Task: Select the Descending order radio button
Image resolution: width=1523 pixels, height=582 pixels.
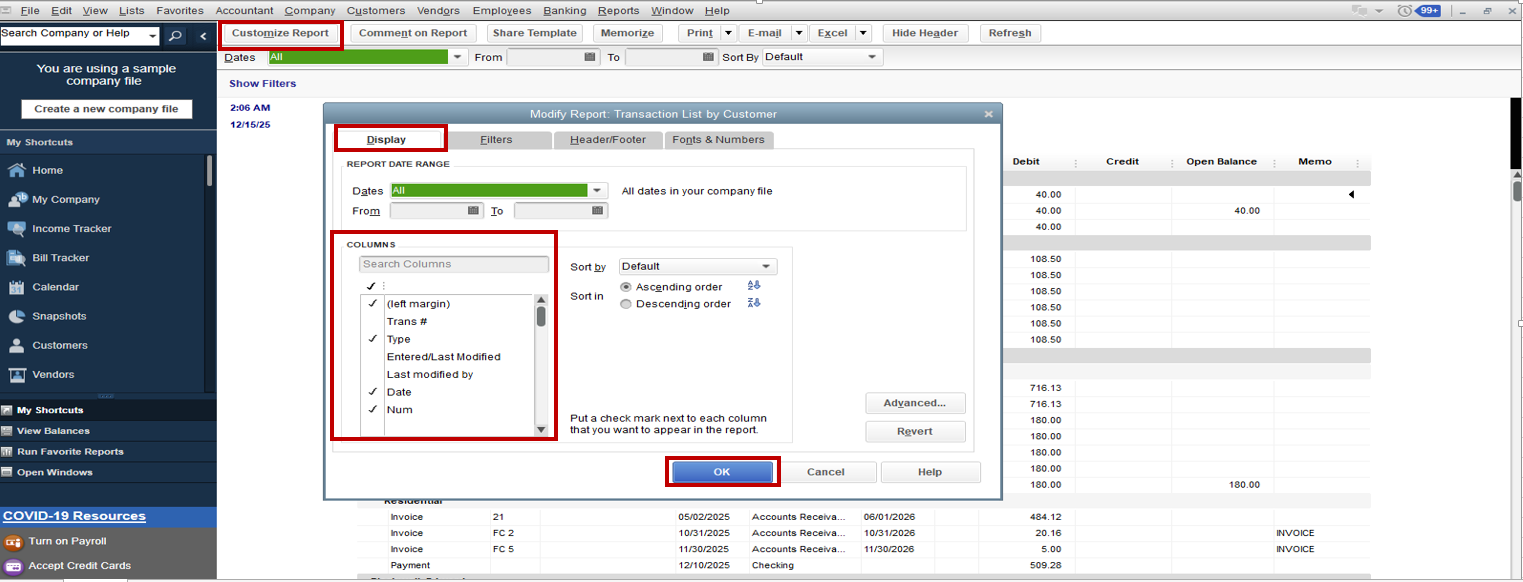Action: (x=624, y=303)
